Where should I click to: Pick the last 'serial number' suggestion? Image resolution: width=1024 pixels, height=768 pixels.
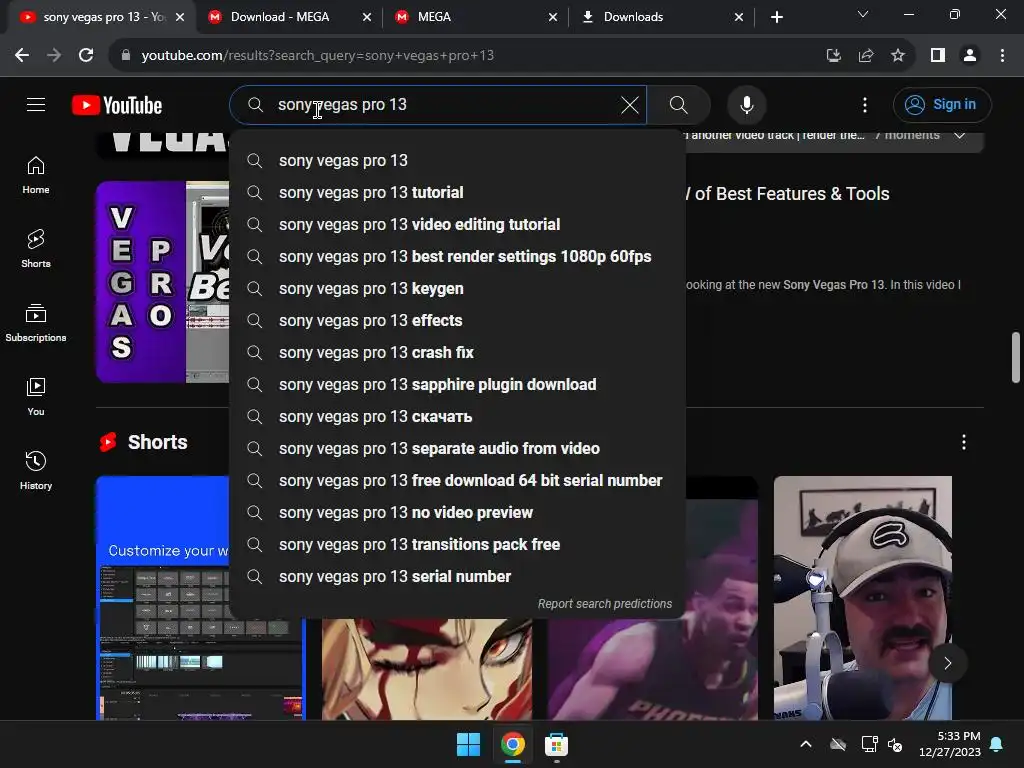coord(457,577)
